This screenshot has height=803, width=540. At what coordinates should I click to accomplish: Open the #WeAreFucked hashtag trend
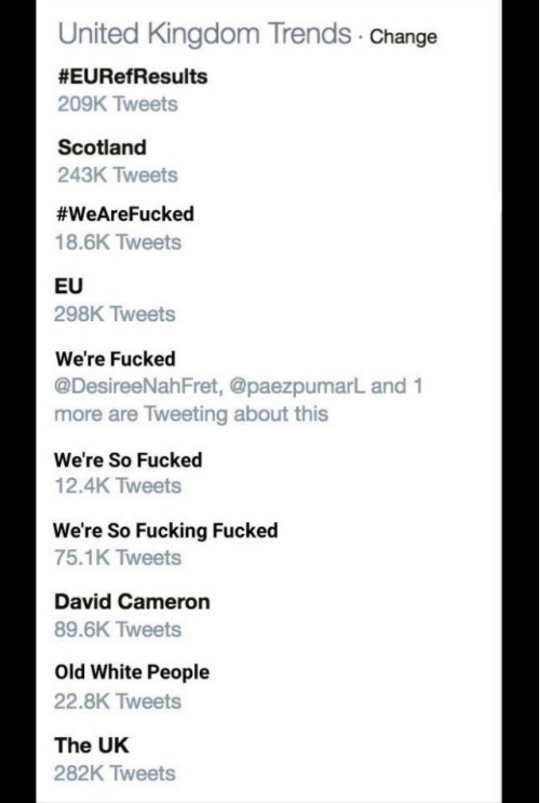pyautogui.click(x=125, y=214)
